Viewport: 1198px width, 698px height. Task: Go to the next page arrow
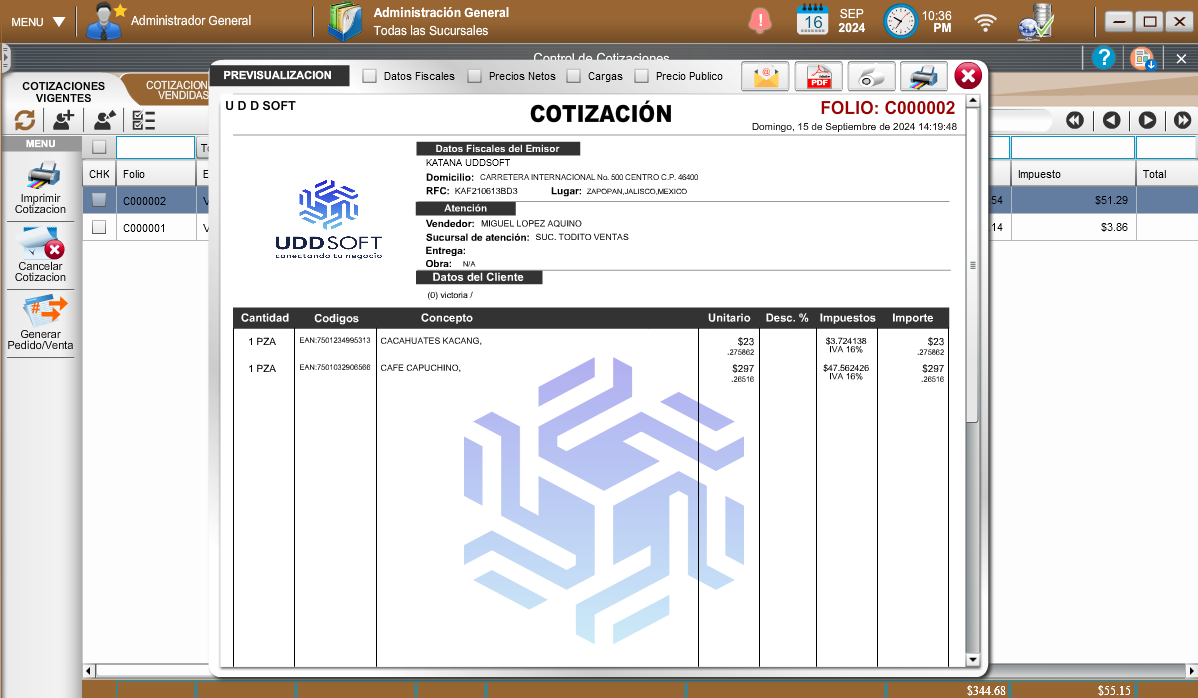(1147, 120)
